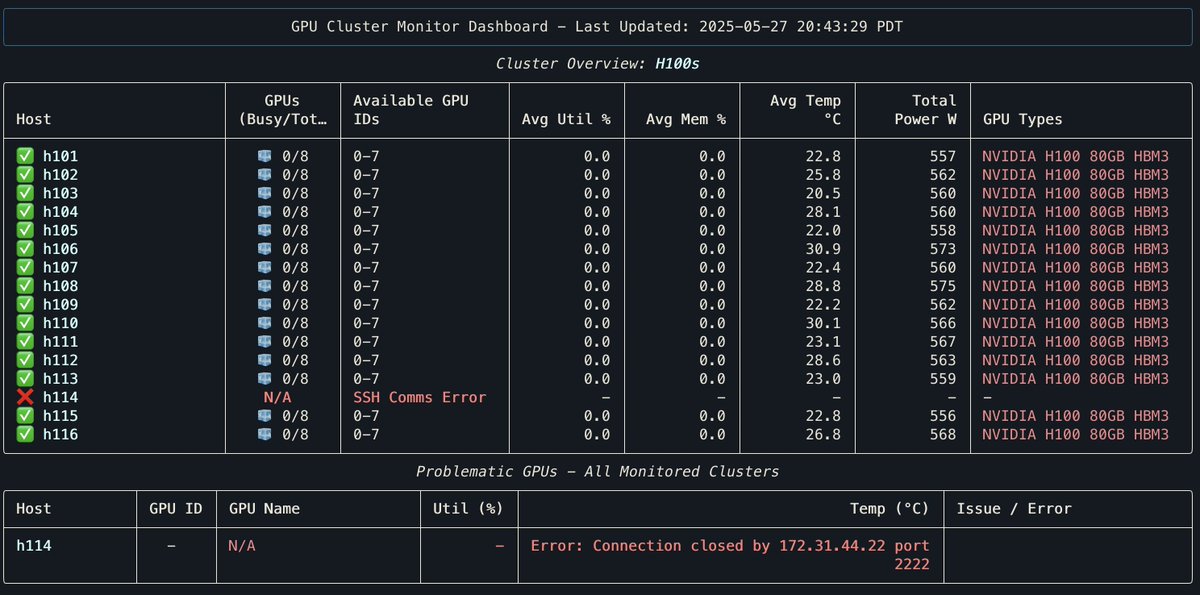Viewport: 1200px width, 595px height.
Task: Click the Total Power W column header
Action: [925, 110]
